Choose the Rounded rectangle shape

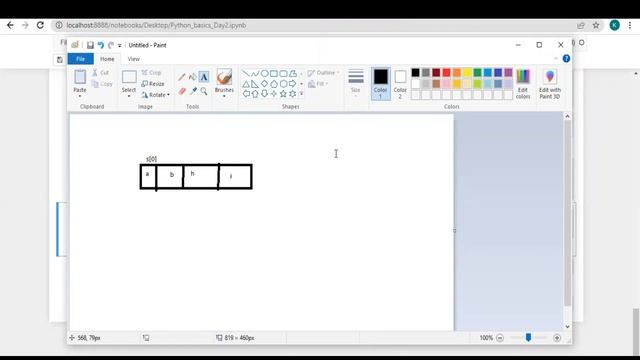pos(283,73)
